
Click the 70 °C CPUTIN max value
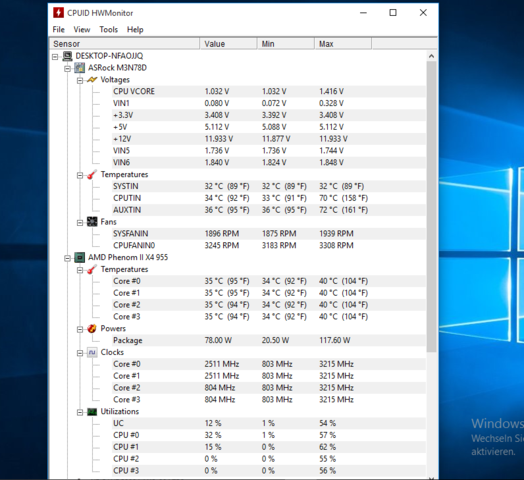pos(343,198)
